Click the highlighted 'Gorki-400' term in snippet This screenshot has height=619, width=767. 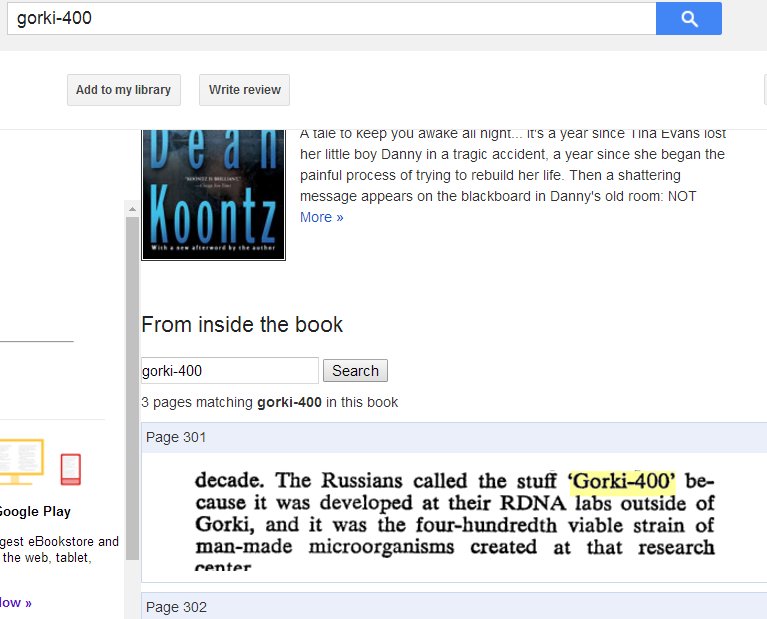pos(622,482)
